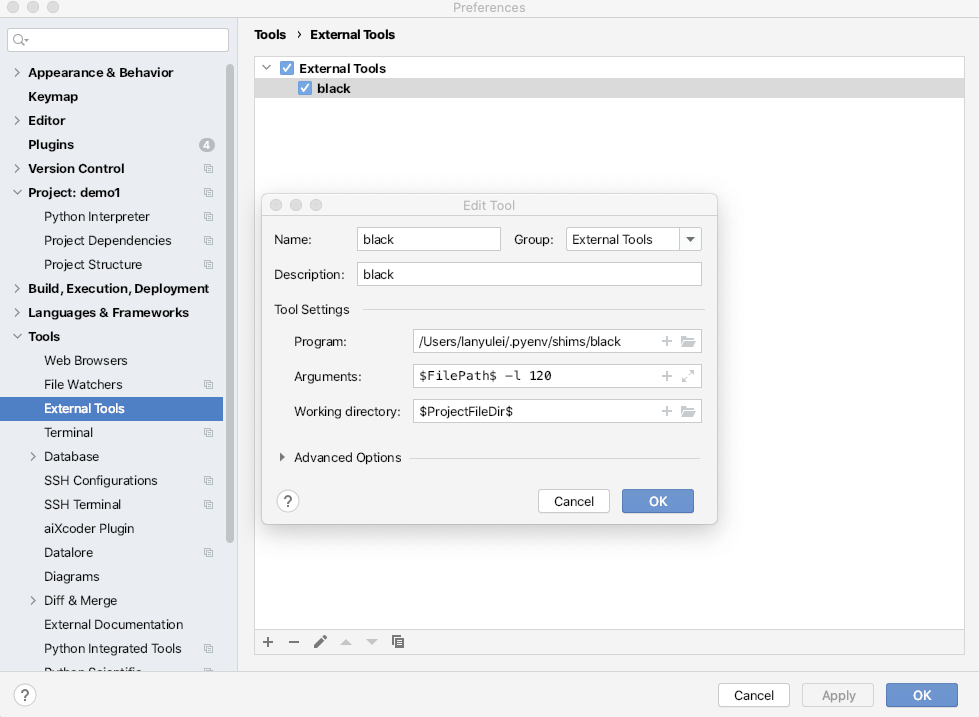Select External Documentation settings
The height and width of the screenshot is (717, 979).
point(114,625)
